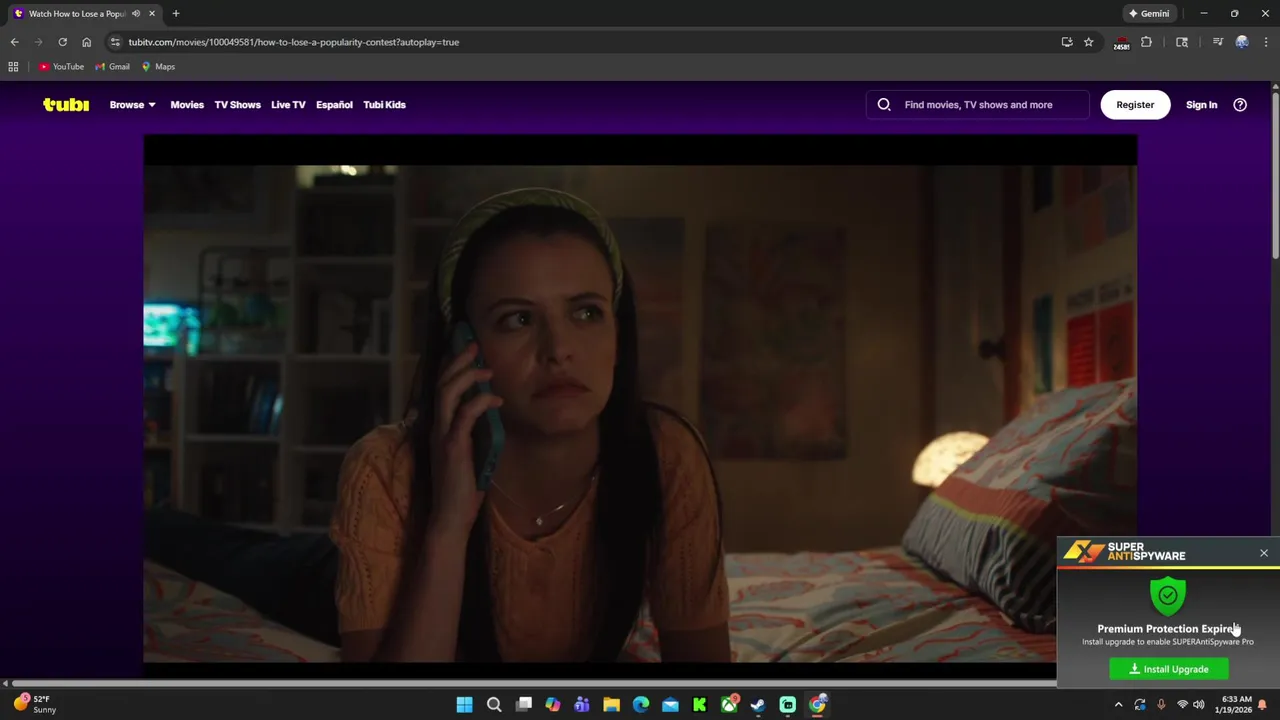Expand the Browse dropdown menu
Image resolution: width=1280 pixels, height=720 pixels.
click(x=132, y=105)
